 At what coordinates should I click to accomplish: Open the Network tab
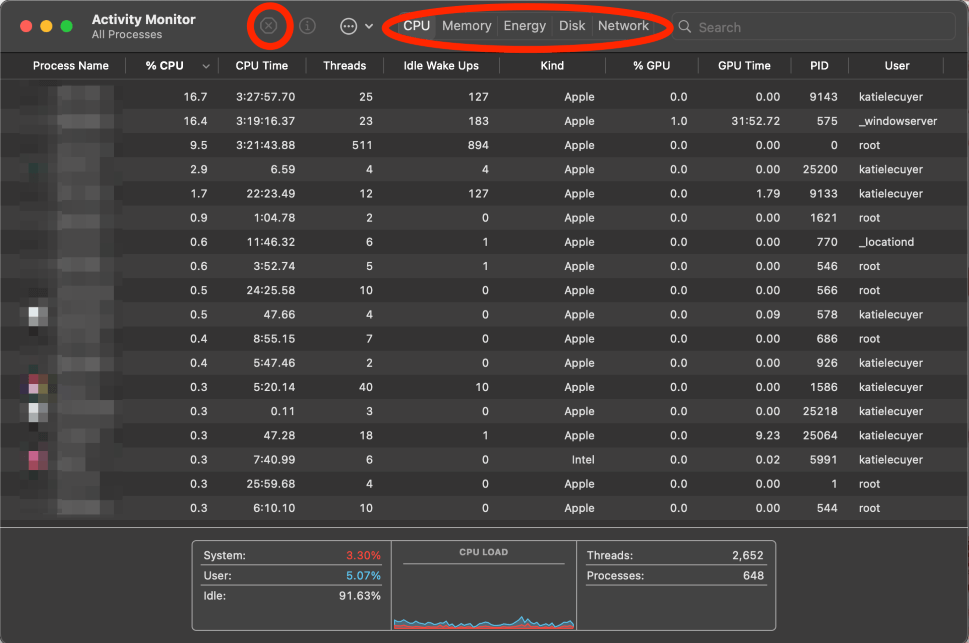[x=623, y=26]
